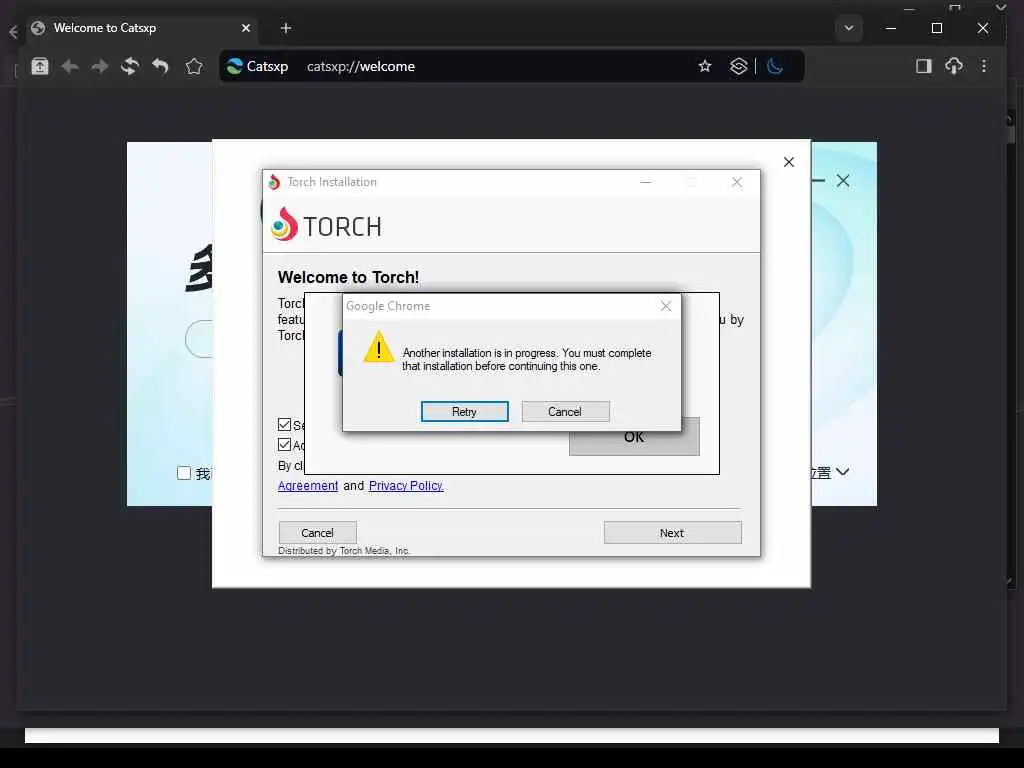This screenshot has height=768, width=1024.
Task: Close the Google Chrome warning dialog
Action: [666, 306]
